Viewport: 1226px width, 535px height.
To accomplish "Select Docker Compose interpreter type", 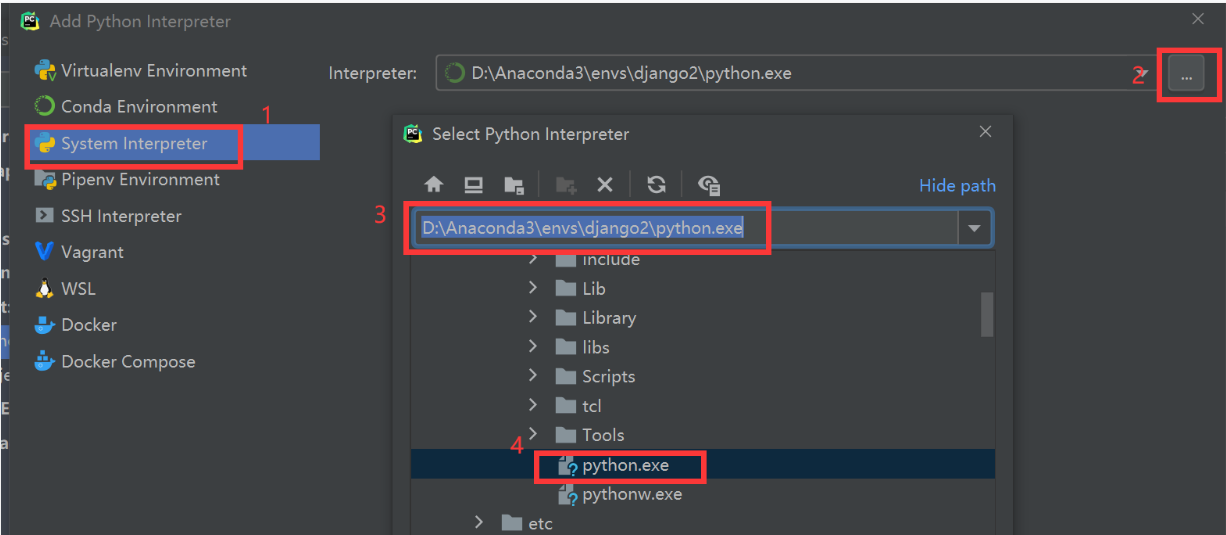I will pyautogui.click(x=127, y=362).
